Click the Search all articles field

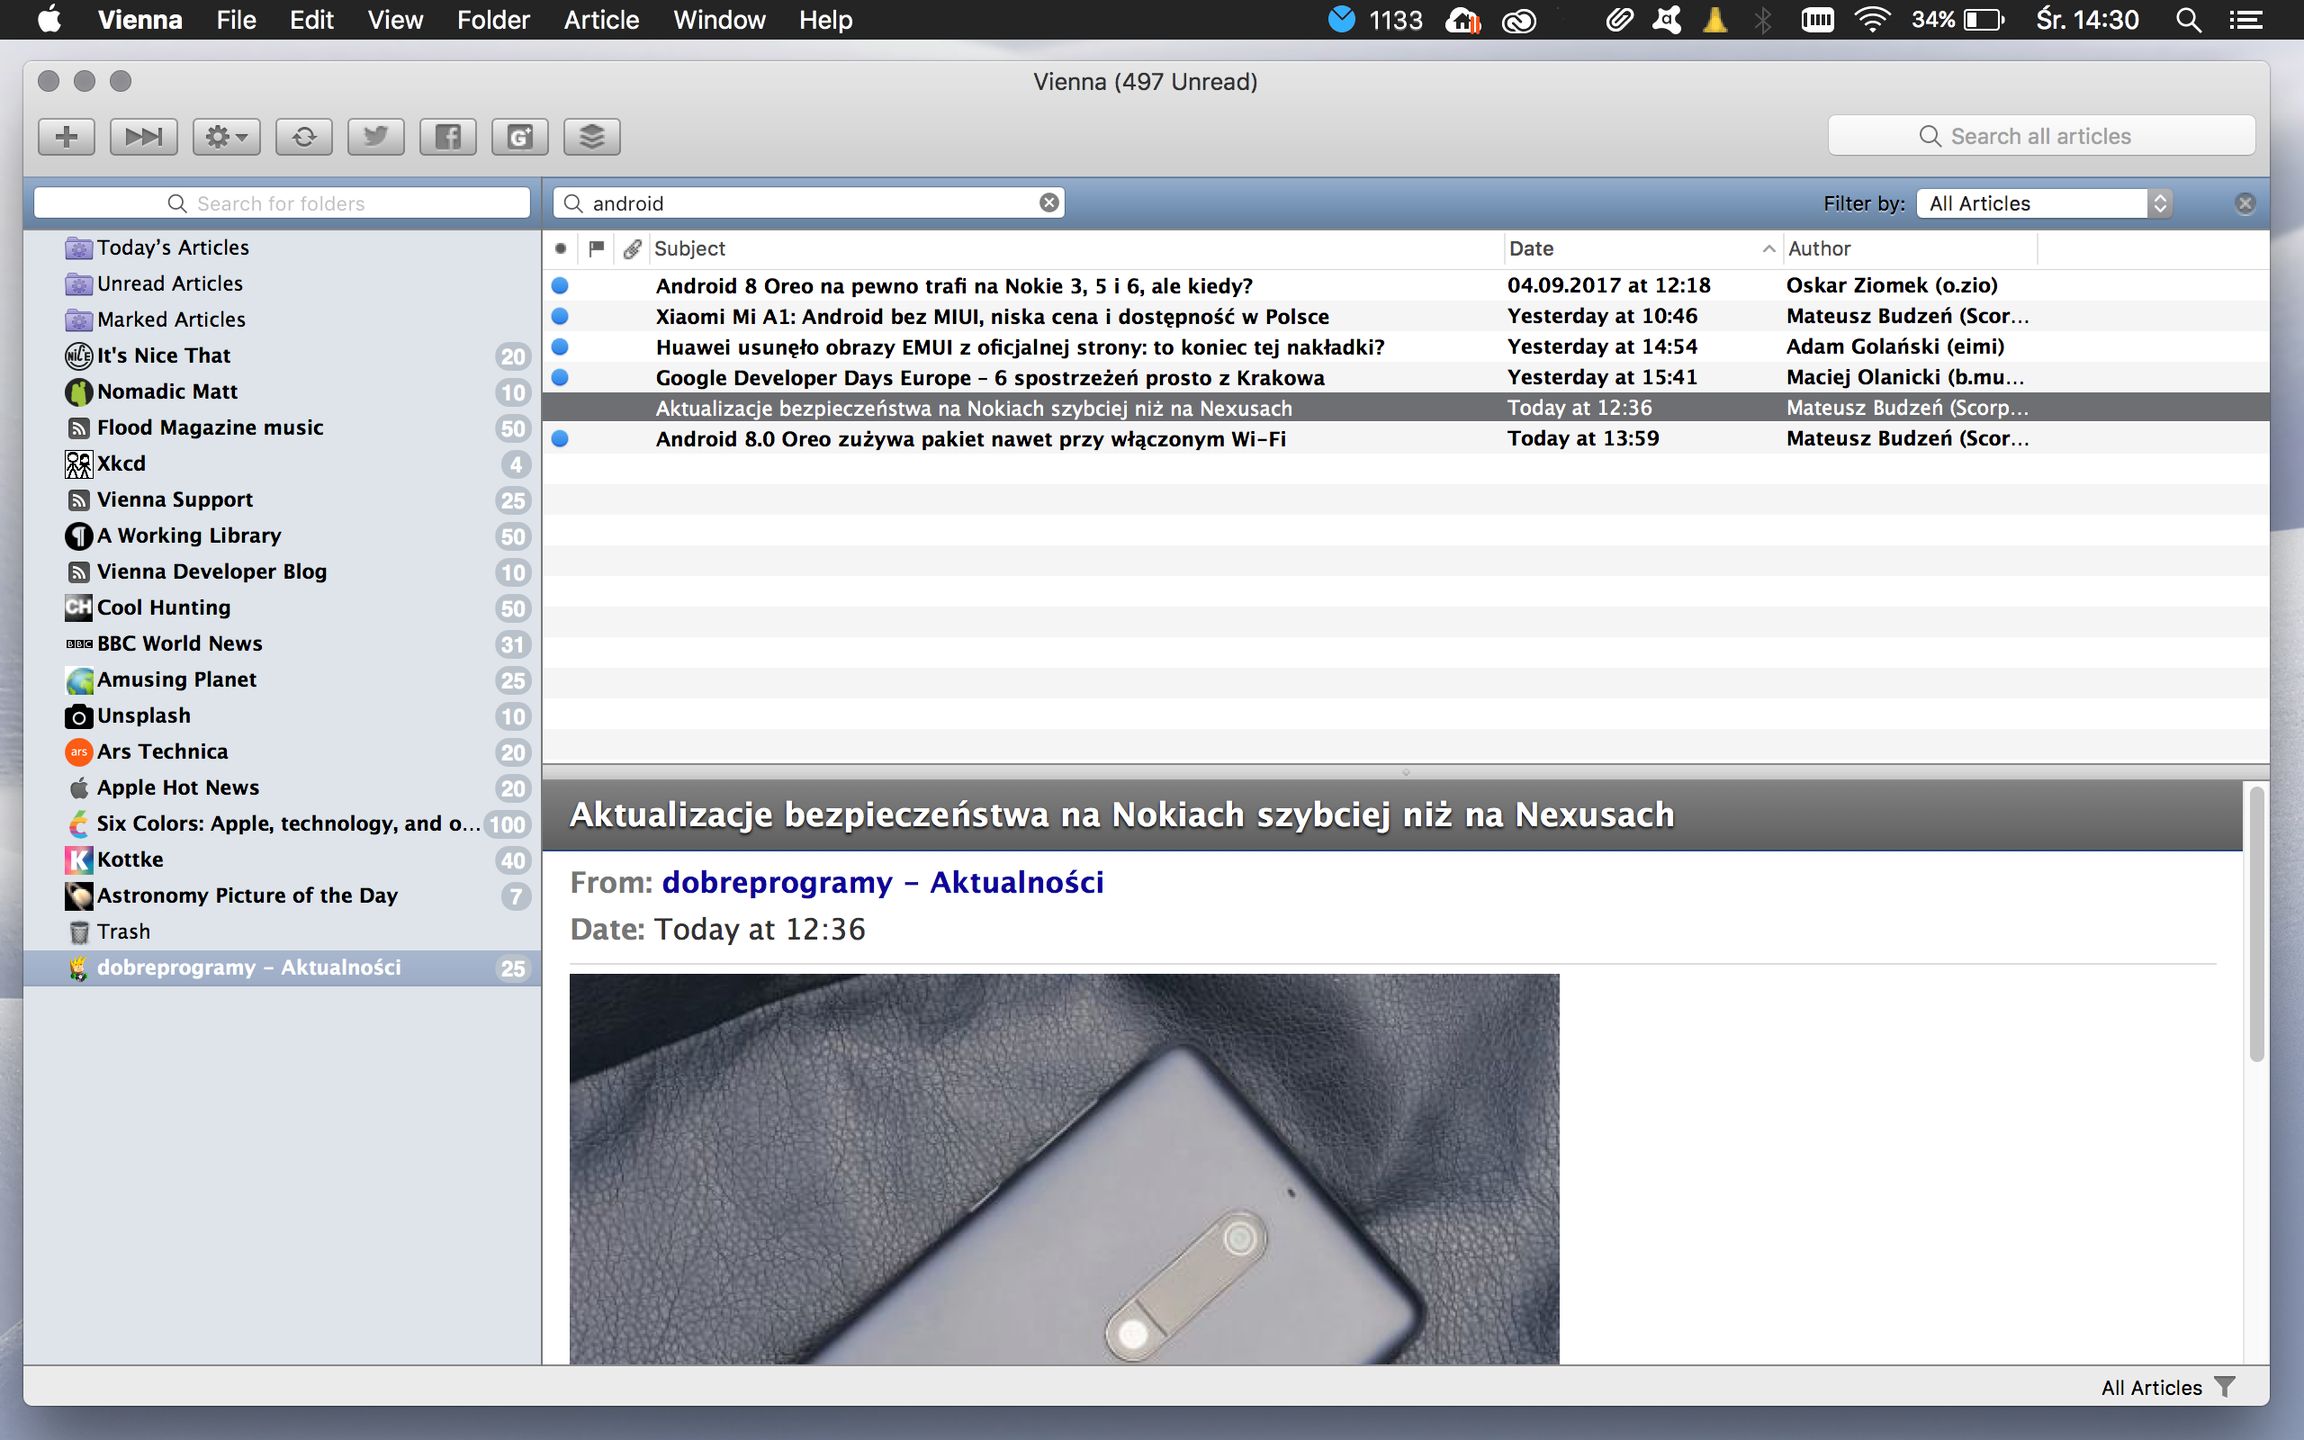[2040, 135]
